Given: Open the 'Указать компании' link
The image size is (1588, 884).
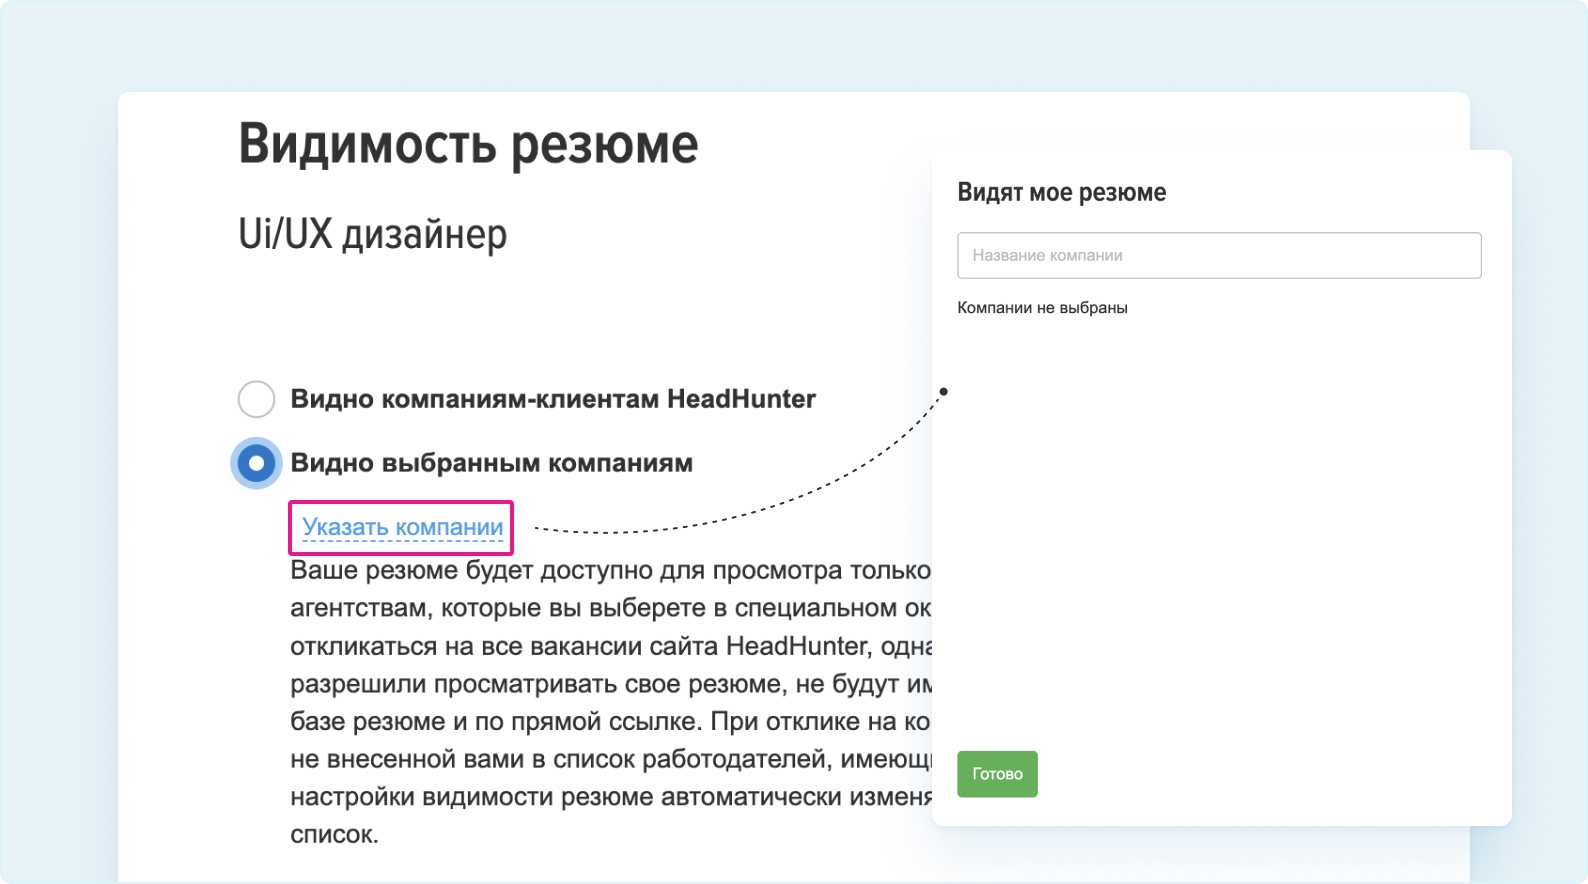Looking at the screenshot, I should pos(402,527).
